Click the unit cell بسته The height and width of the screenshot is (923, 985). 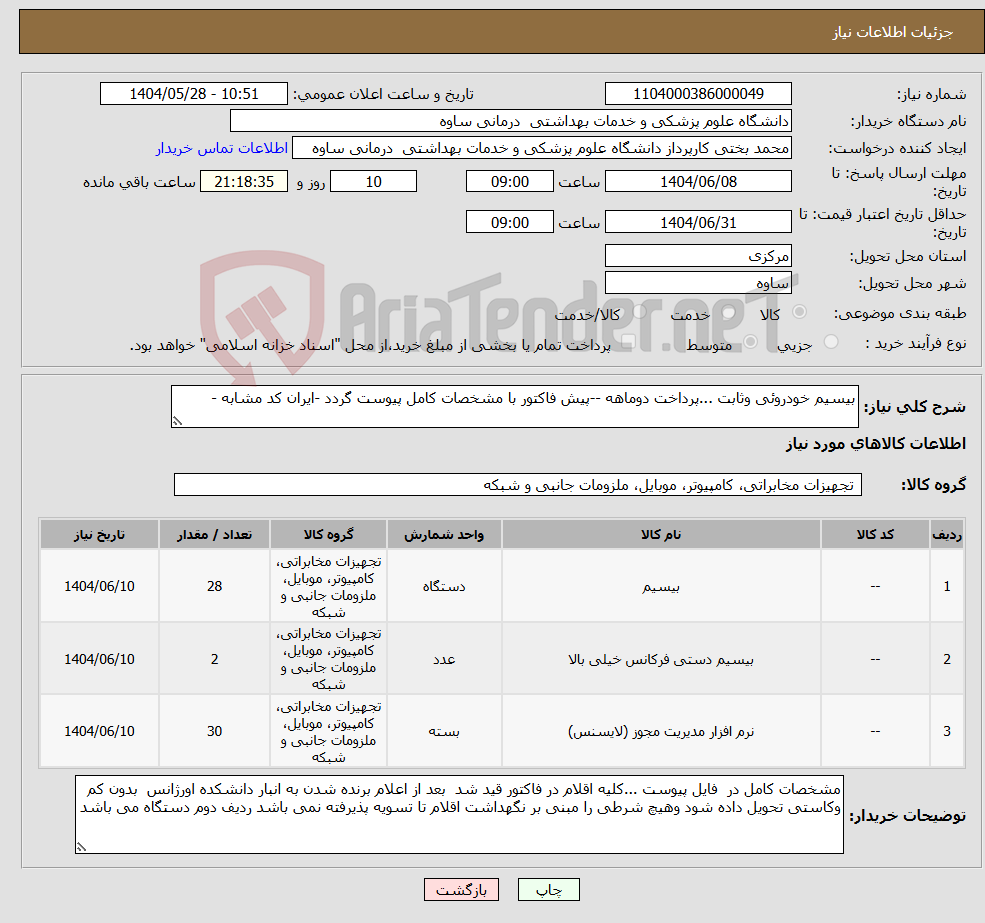point(444,731)
